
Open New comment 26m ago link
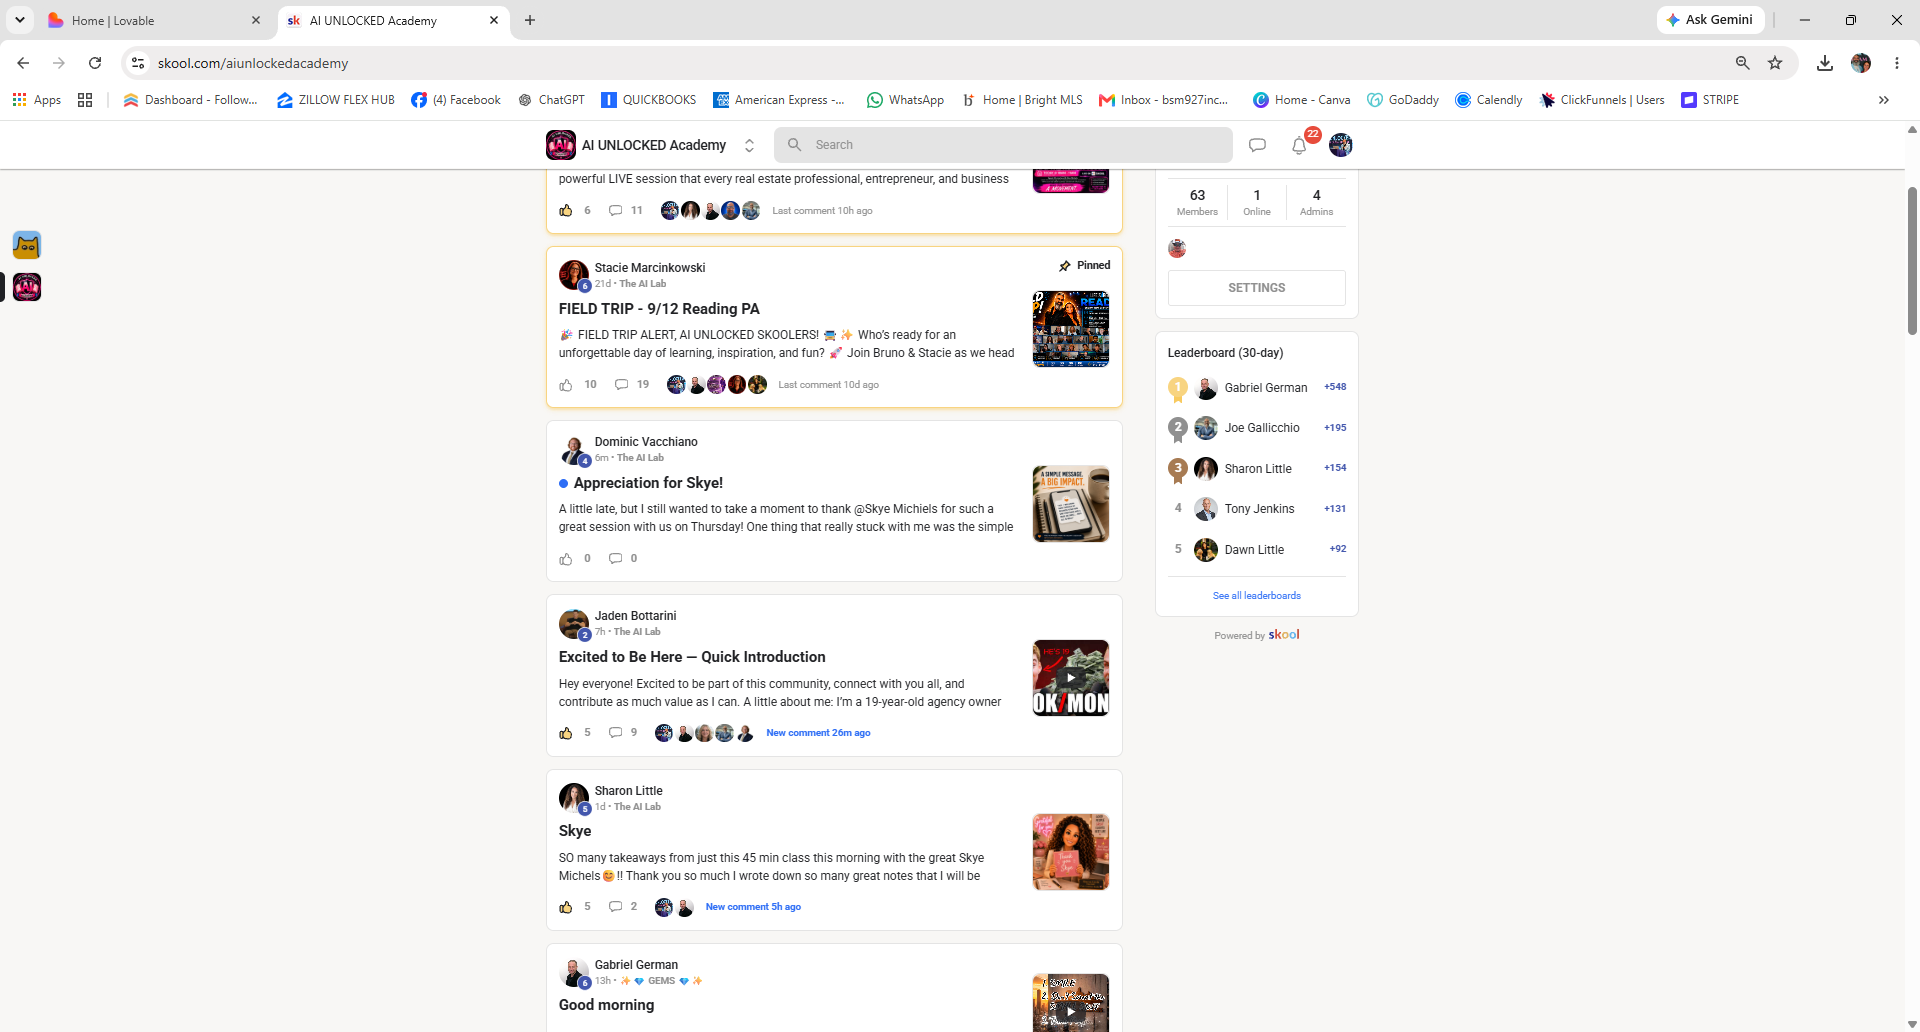(818, 733)
